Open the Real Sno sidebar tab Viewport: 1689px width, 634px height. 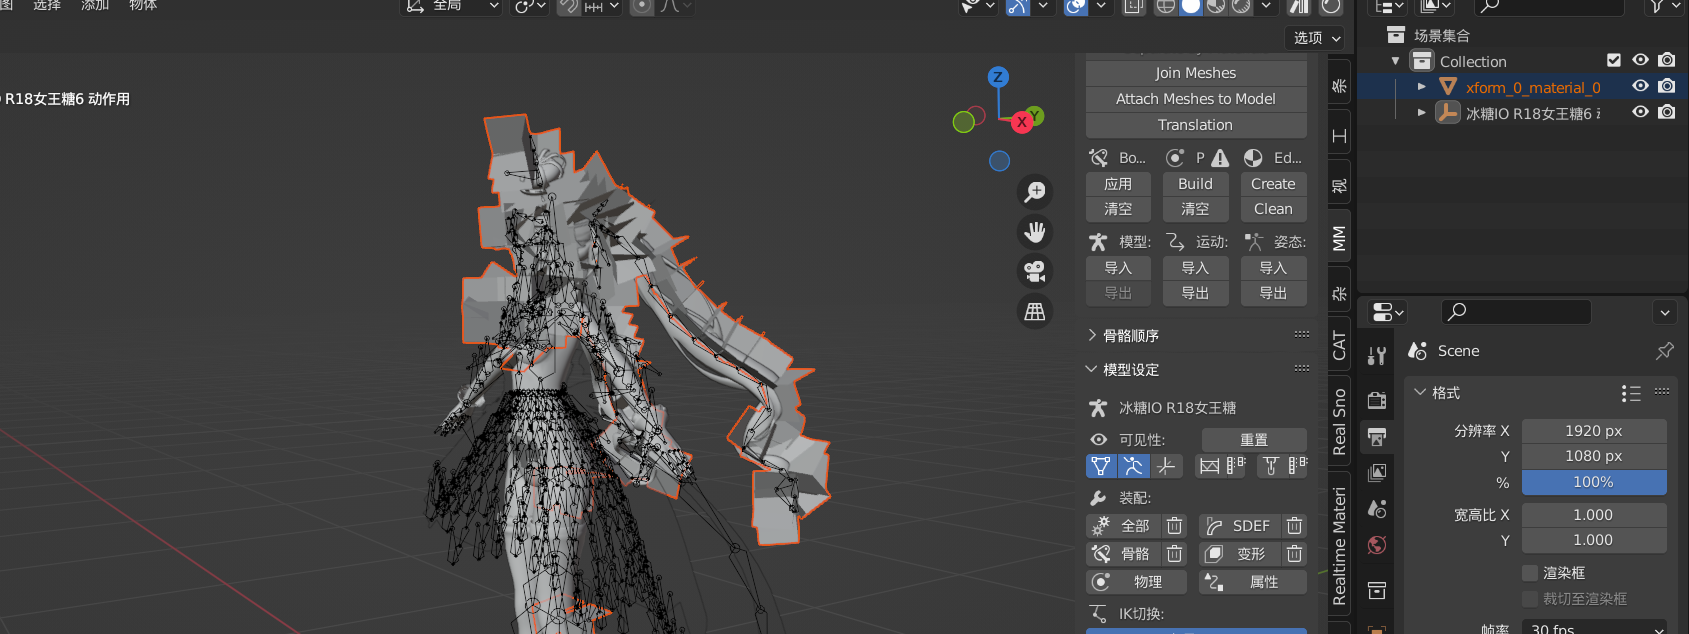click(x=1339, y=421)
